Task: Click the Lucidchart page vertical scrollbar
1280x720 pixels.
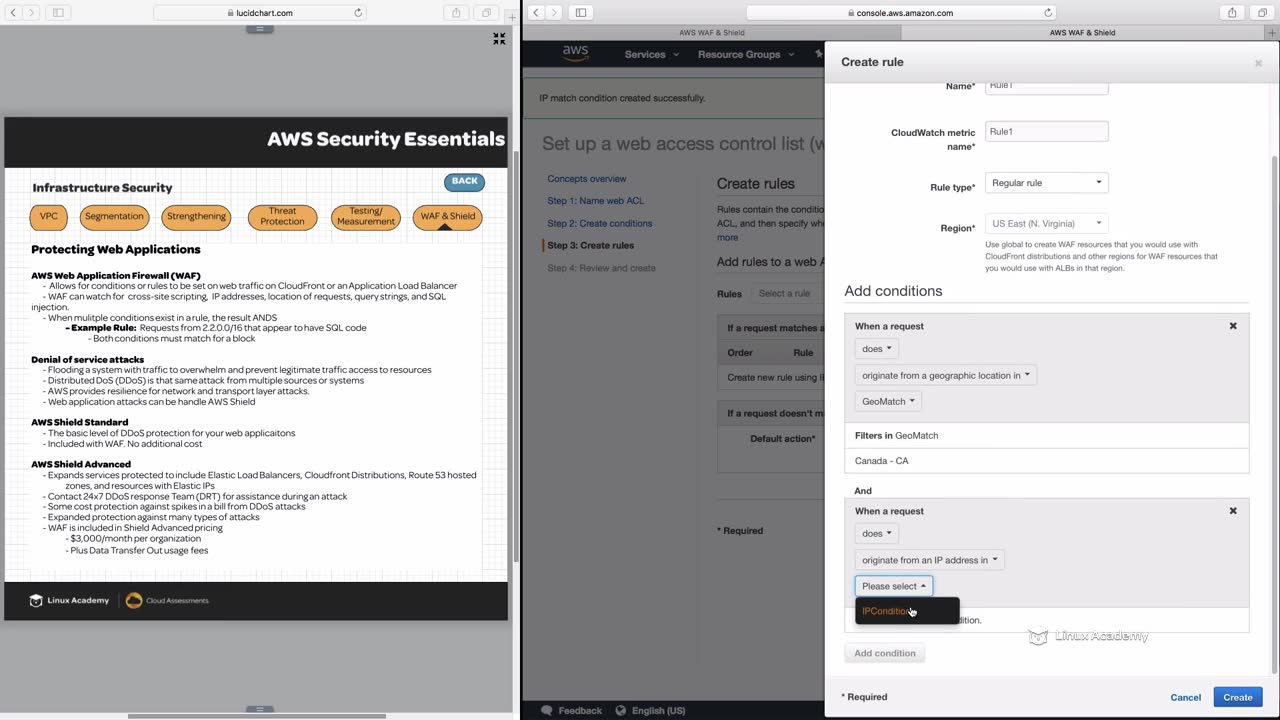Action: pyautogui.click(x=516, y=355)
